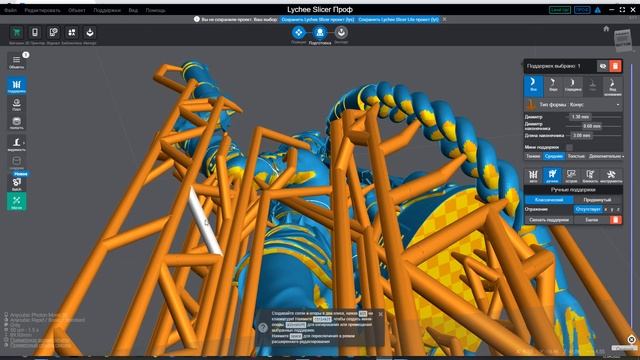Select the Supports (Поддержки) sidebar tool

click(x=16, y=85)
